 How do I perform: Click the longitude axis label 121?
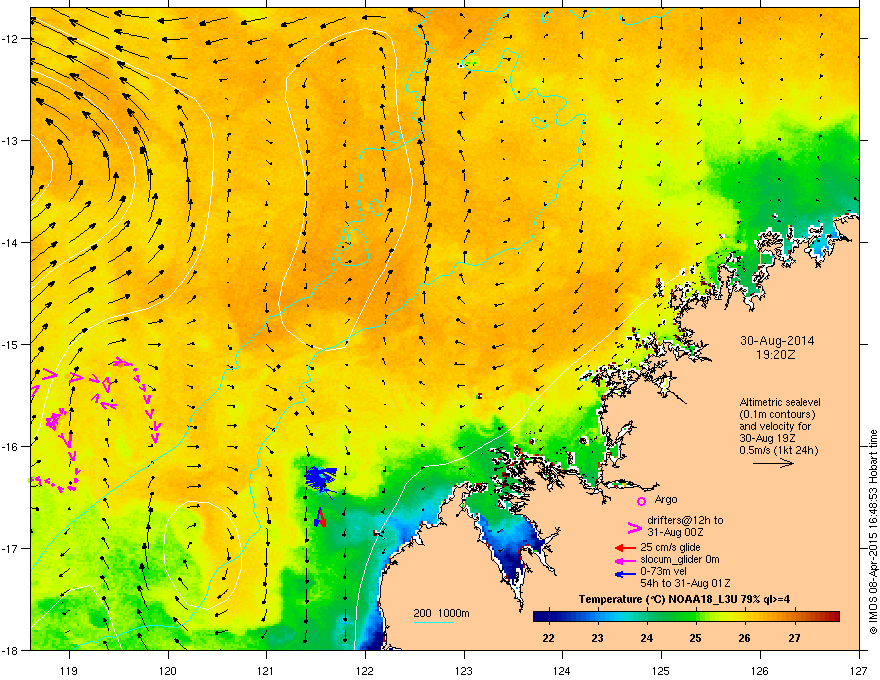click(x=266, y=670)
